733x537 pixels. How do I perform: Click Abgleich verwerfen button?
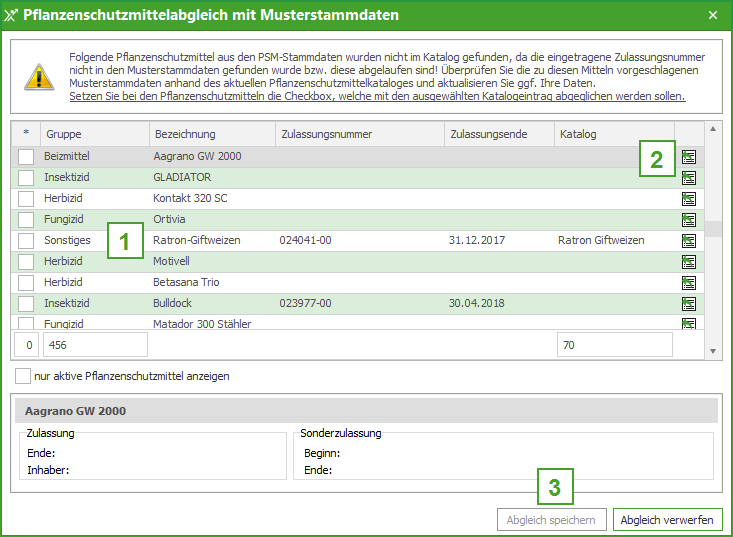point(667,520)
